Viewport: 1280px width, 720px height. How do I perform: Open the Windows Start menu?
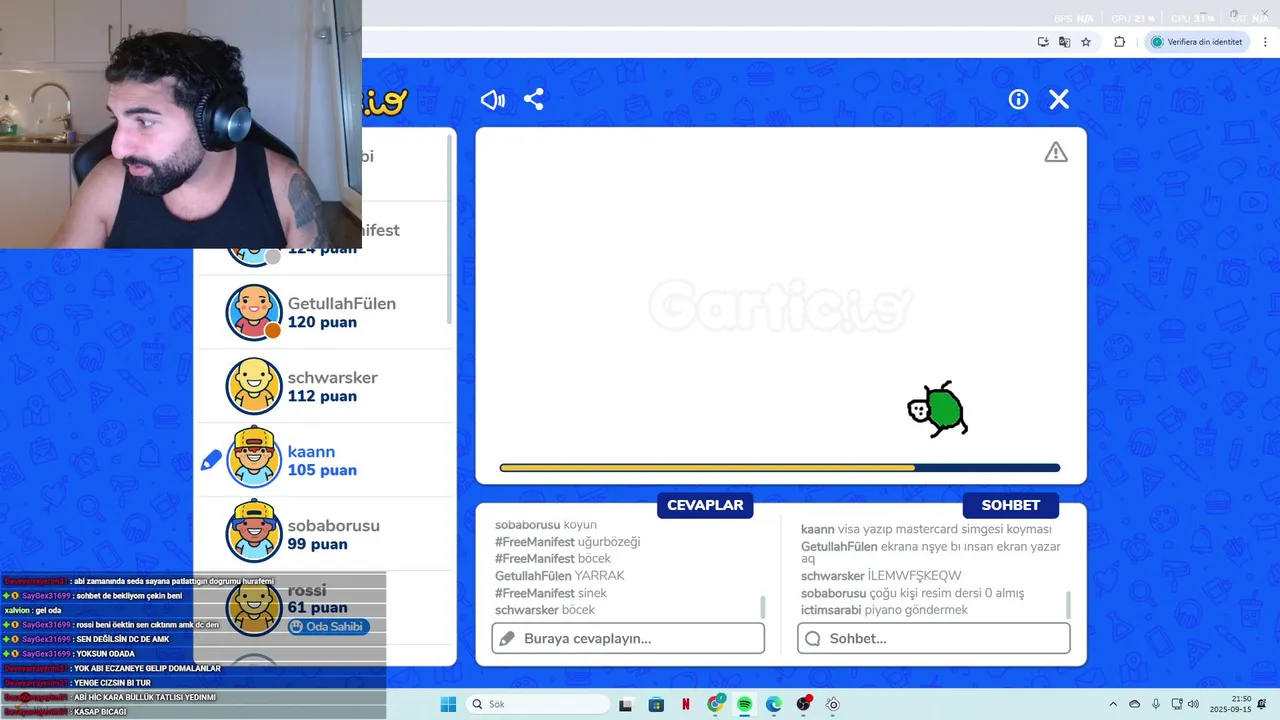tap(448, 704)
